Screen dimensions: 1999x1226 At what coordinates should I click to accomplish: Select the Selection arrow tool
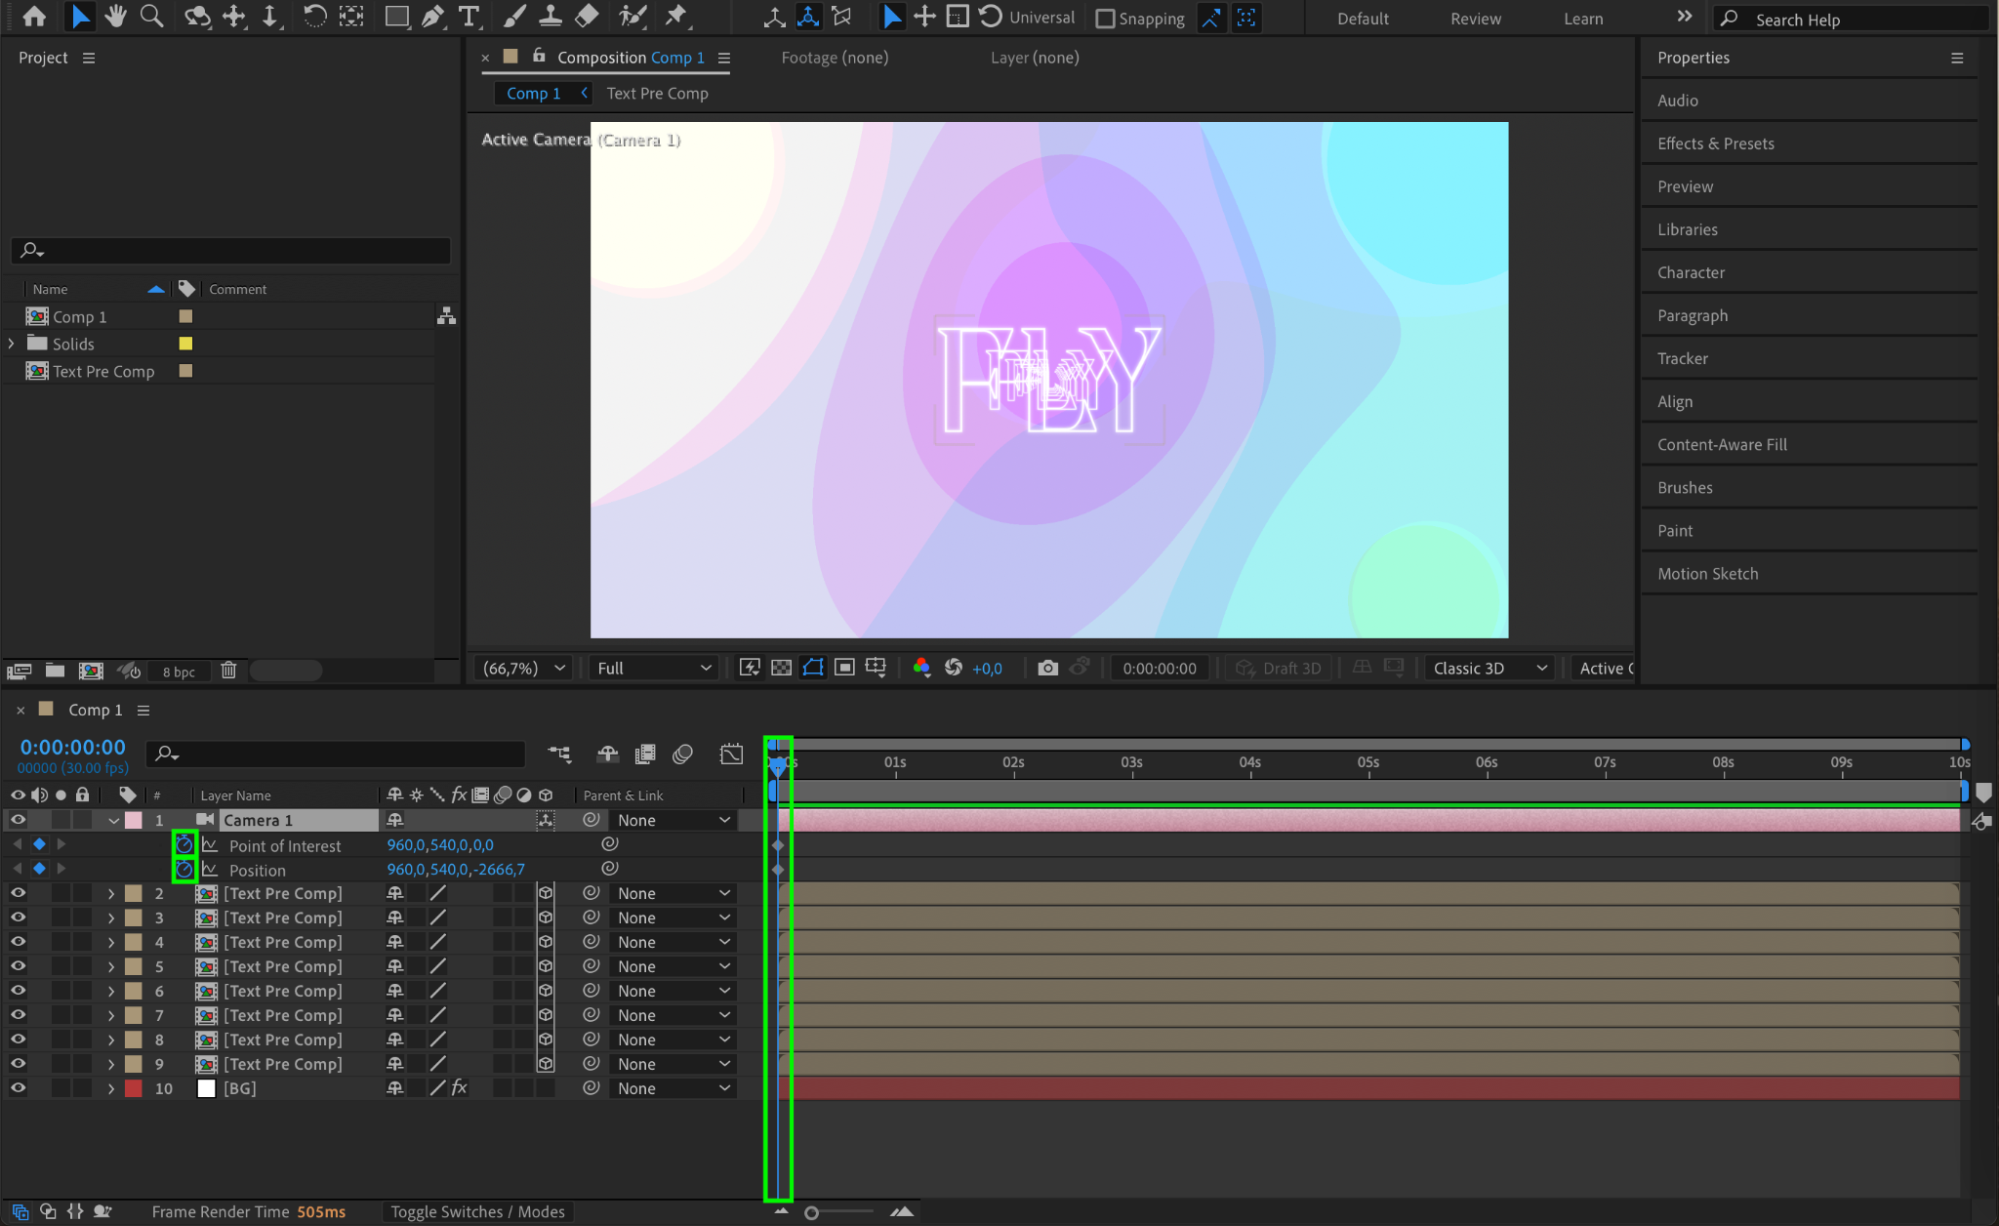[x=80, y=17]
